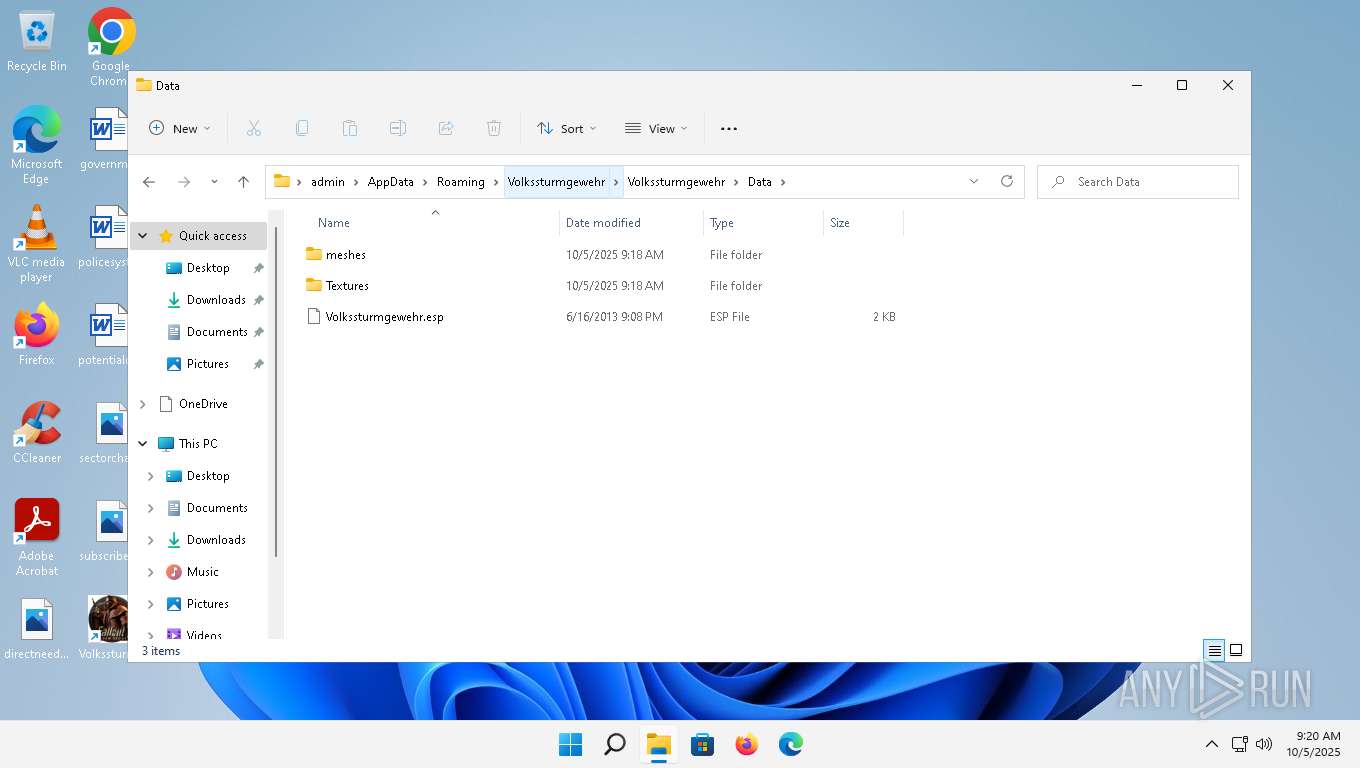Click the Copy icon in toolbar

(302, 128)
